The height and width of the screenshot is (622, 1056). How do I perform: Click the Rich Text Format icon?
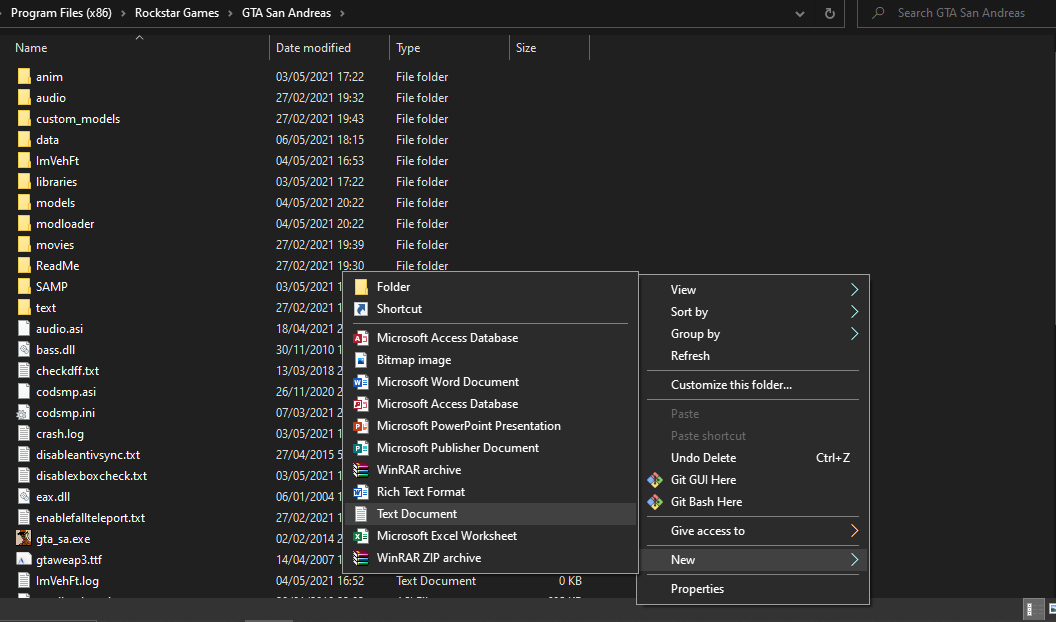pyautogui.click(x=361, y=492)
